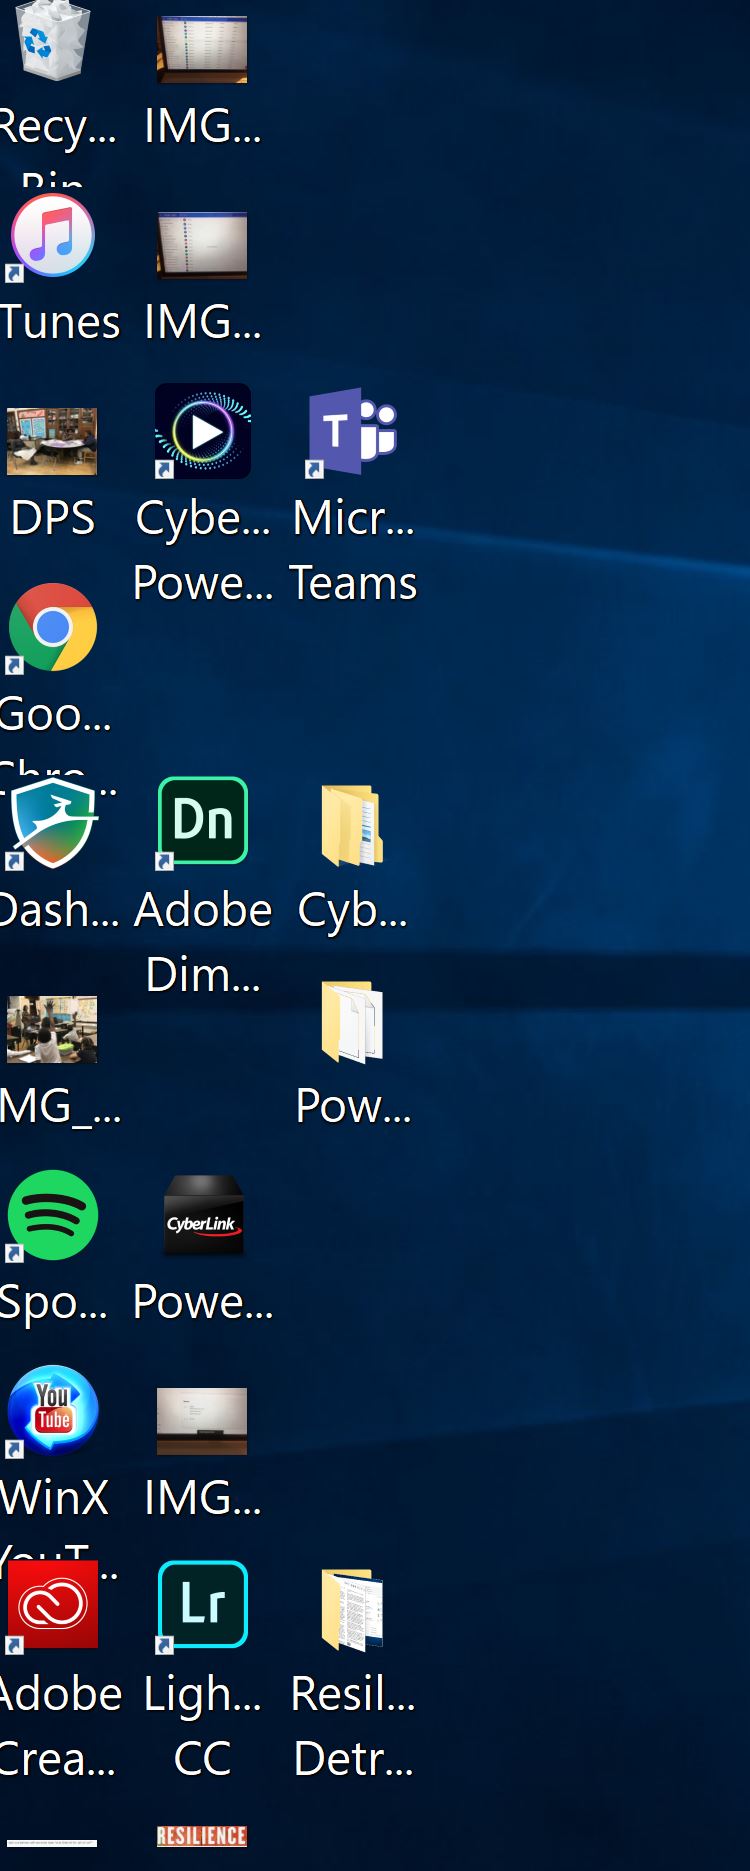Launch the Dashlane shield shortcut

pyautogui.click(x=53, y=823)
